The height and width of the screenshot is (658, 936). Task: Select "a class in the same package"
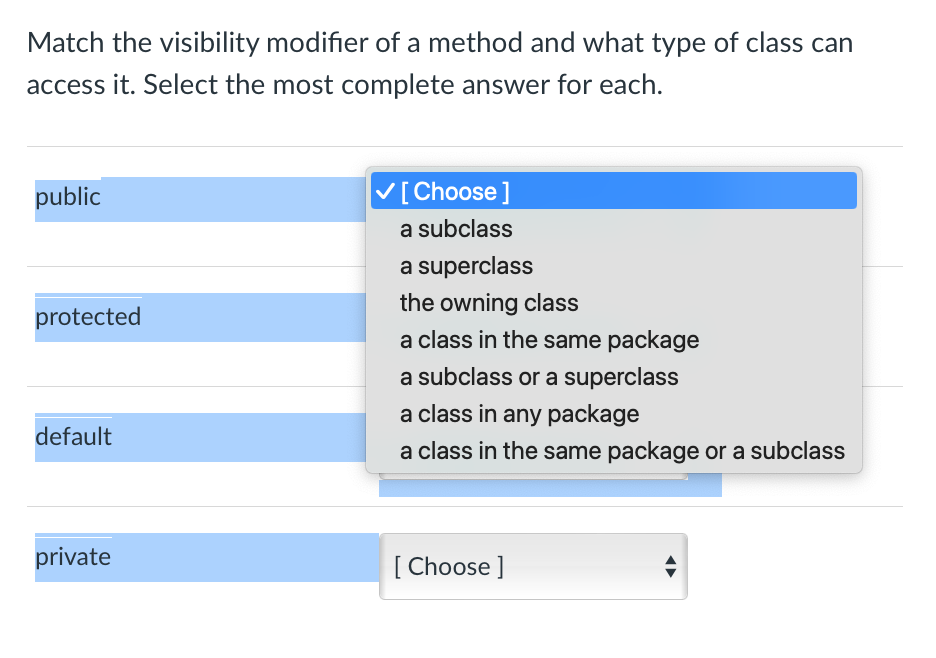549,340
